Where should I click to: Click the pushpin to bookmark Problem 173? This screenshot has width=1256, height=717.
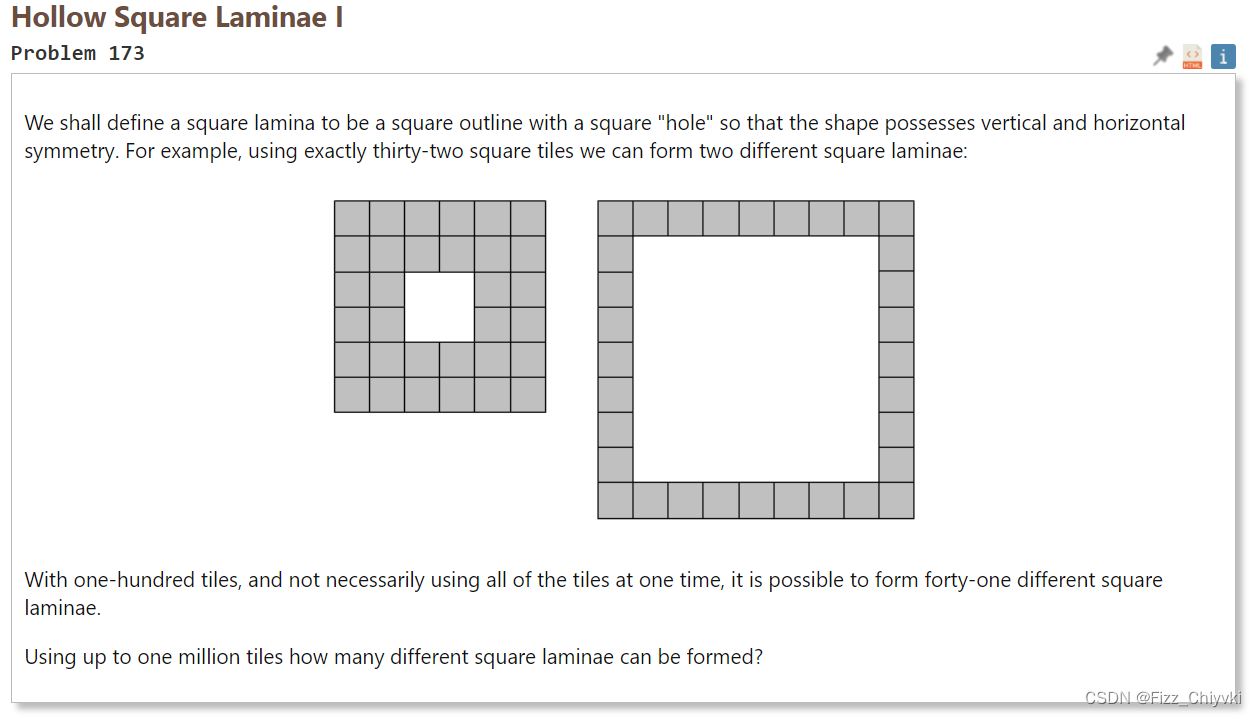(1163, 57)
